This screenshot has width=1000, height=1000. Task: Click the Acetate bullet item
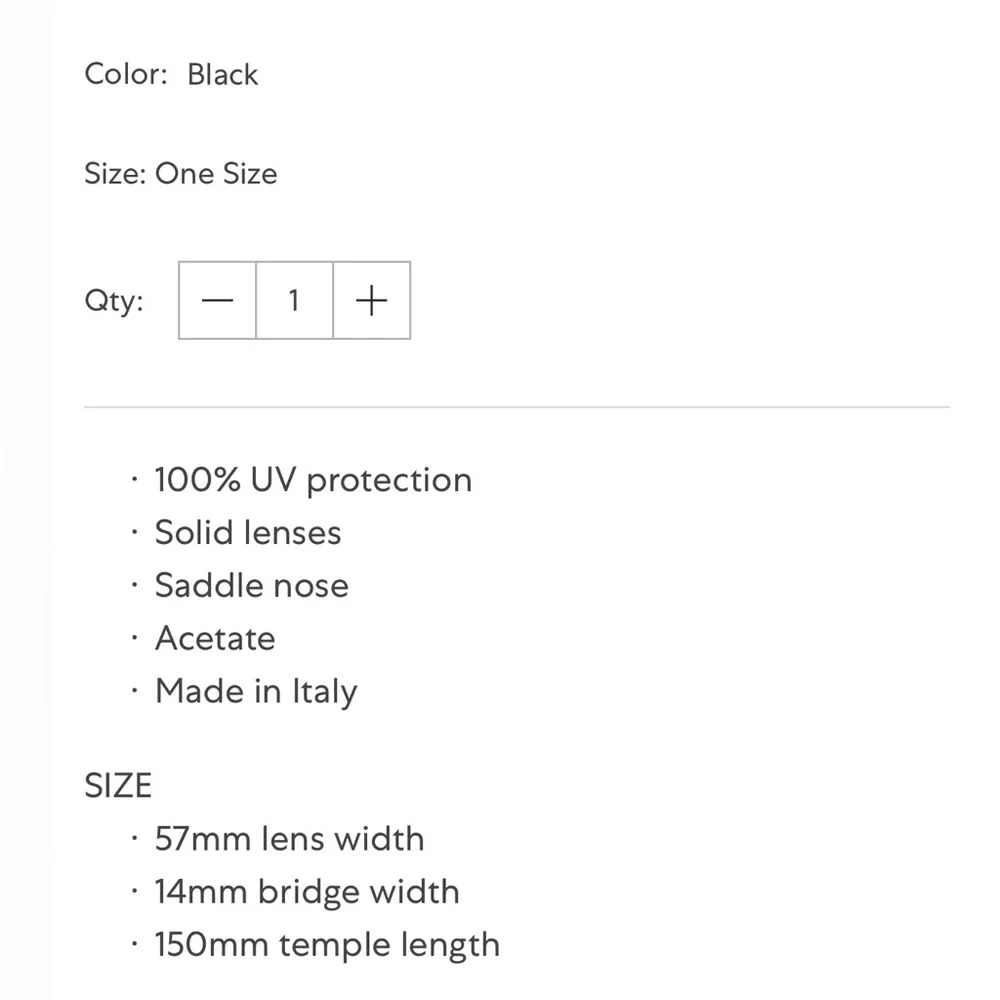pos(215,638)
